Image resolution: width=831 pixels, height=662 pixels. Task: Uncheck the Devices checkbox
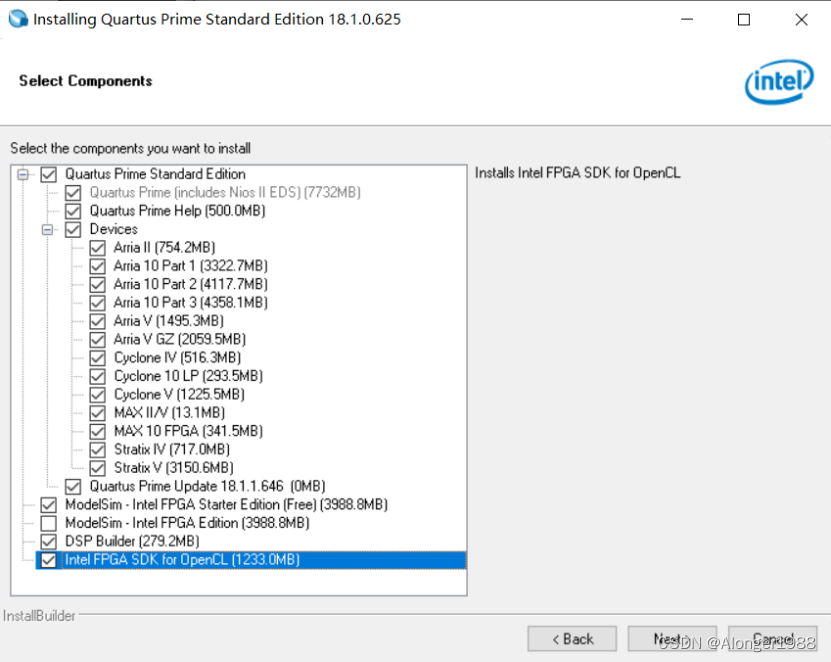[73, 230]
